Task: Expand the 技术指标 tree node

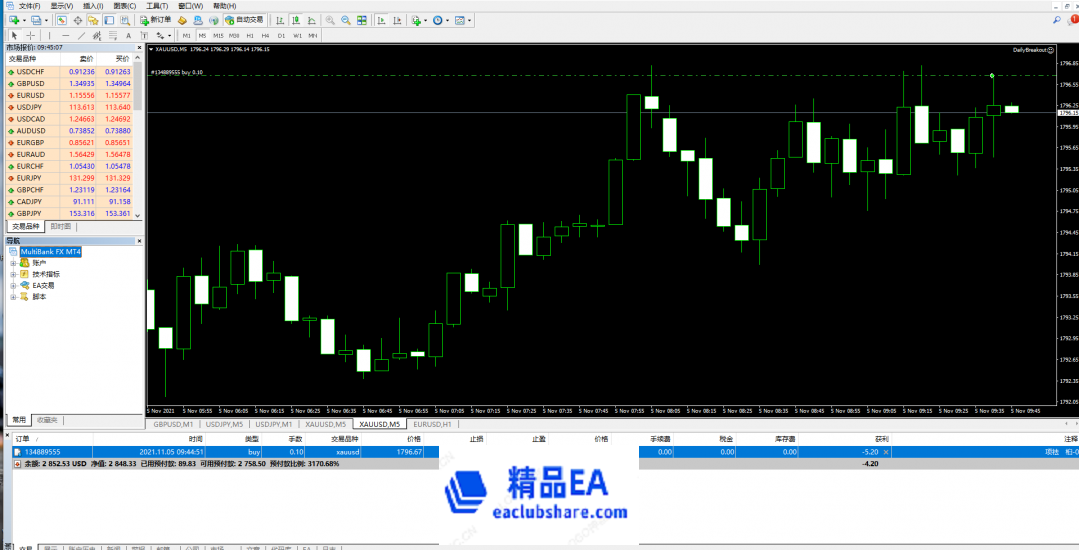Action: (x=13, y=274)
